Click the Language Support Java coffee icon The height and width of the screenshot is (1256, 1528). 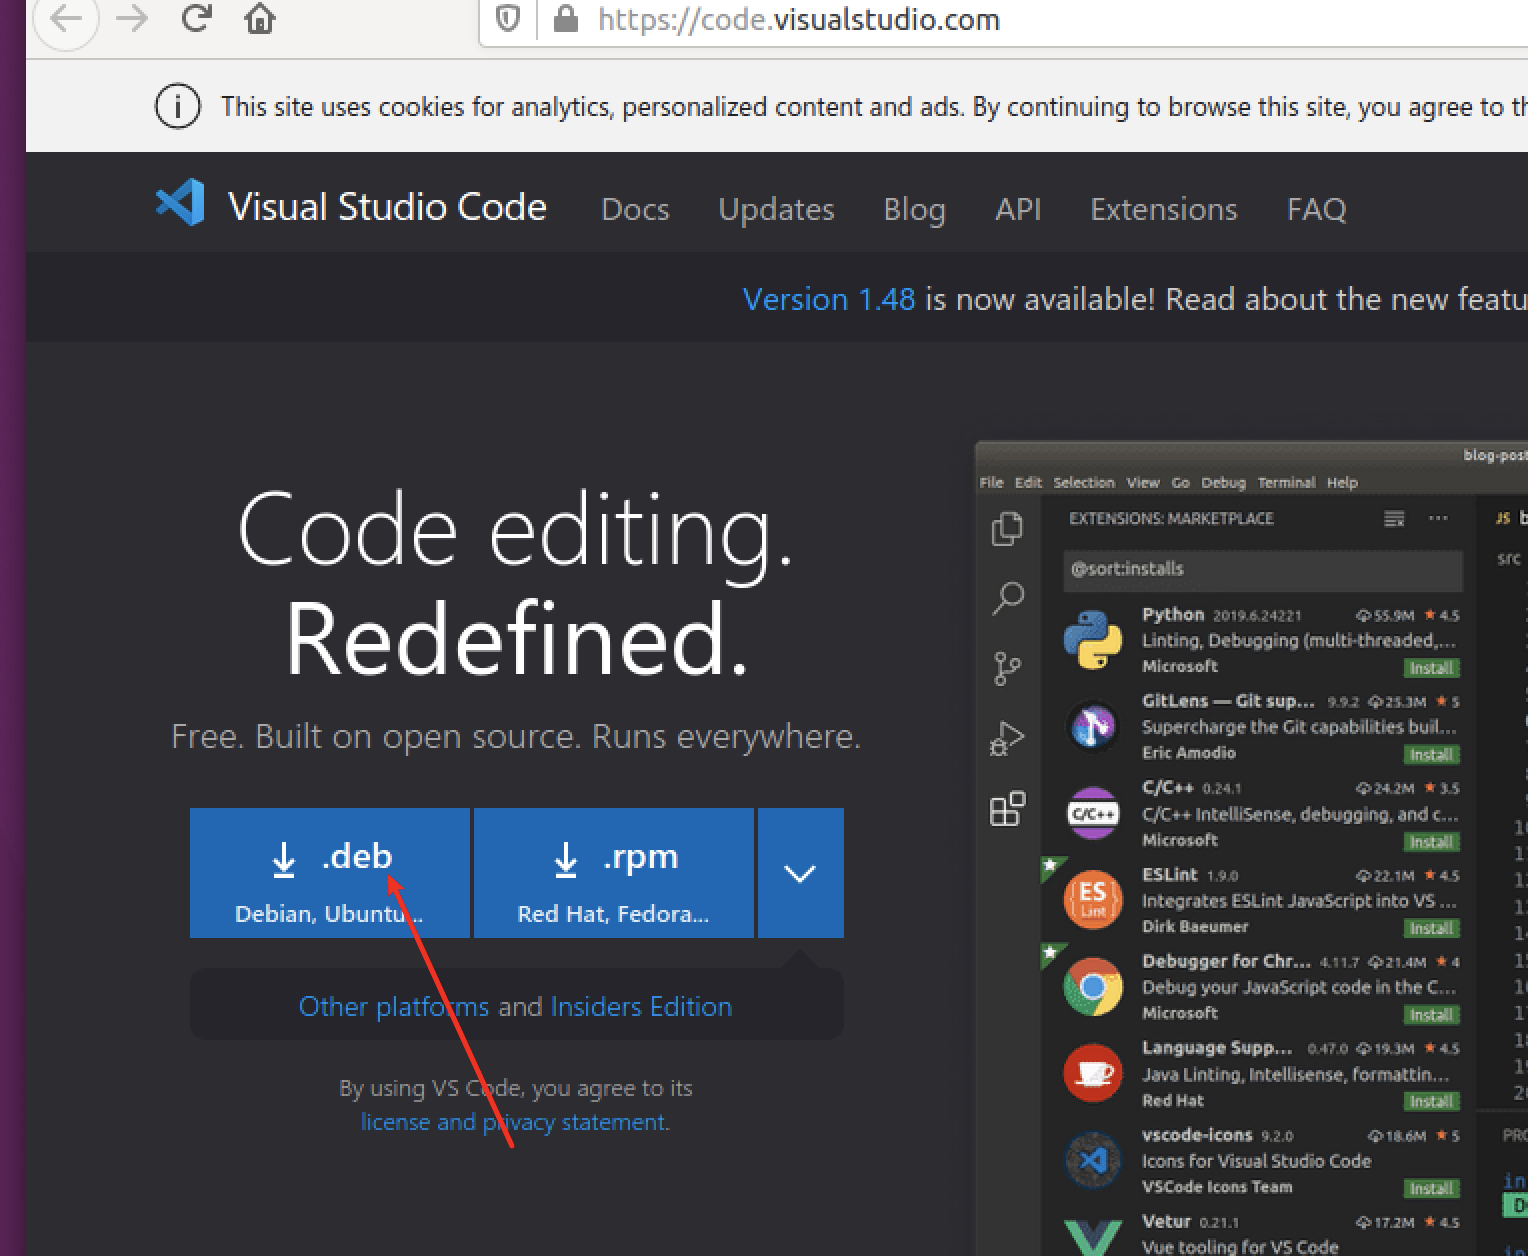tap(1093, 1073)
